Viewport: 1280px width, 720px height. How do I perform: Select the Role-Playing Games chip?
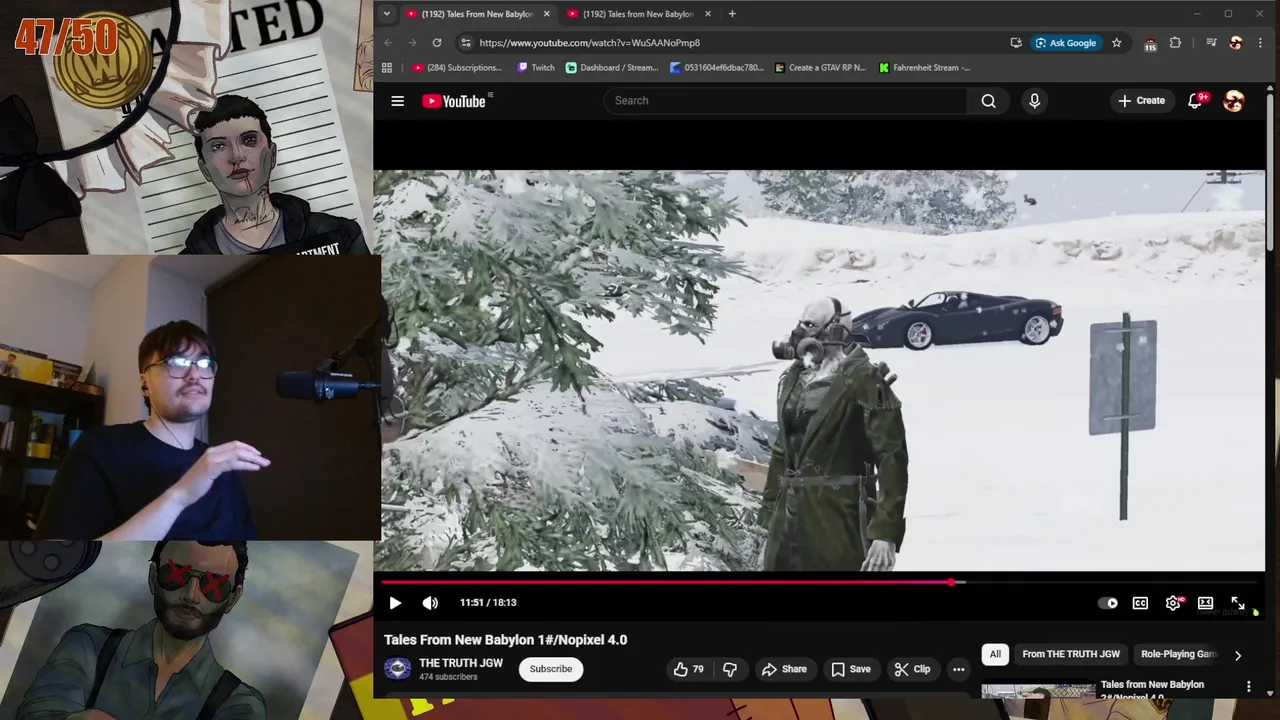tap(1179, 654)
